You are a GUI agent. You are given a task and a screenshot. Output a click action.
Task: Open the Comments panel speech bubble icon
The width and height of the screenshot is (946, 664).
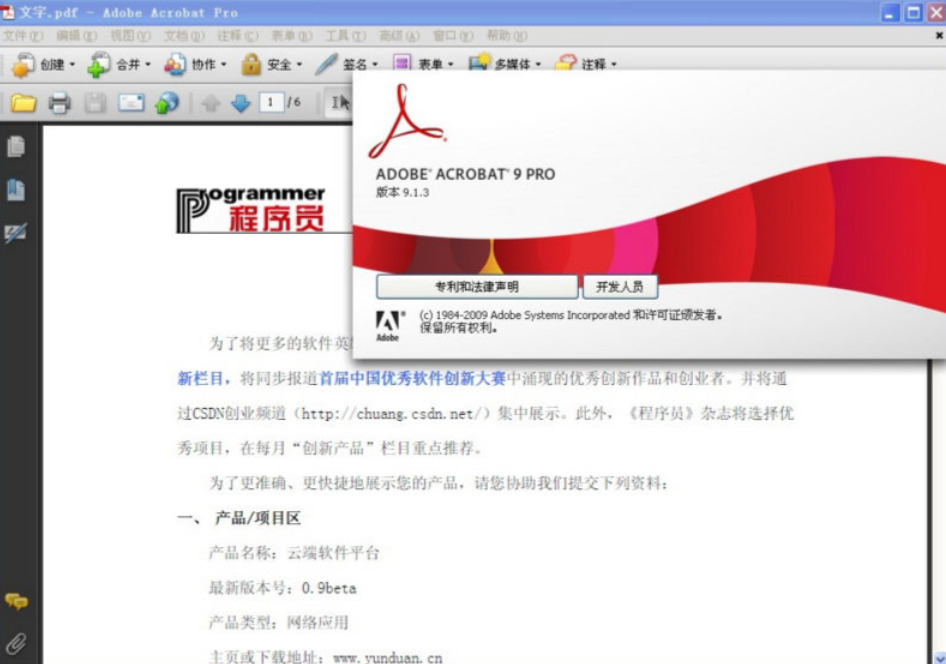(16, 601)
